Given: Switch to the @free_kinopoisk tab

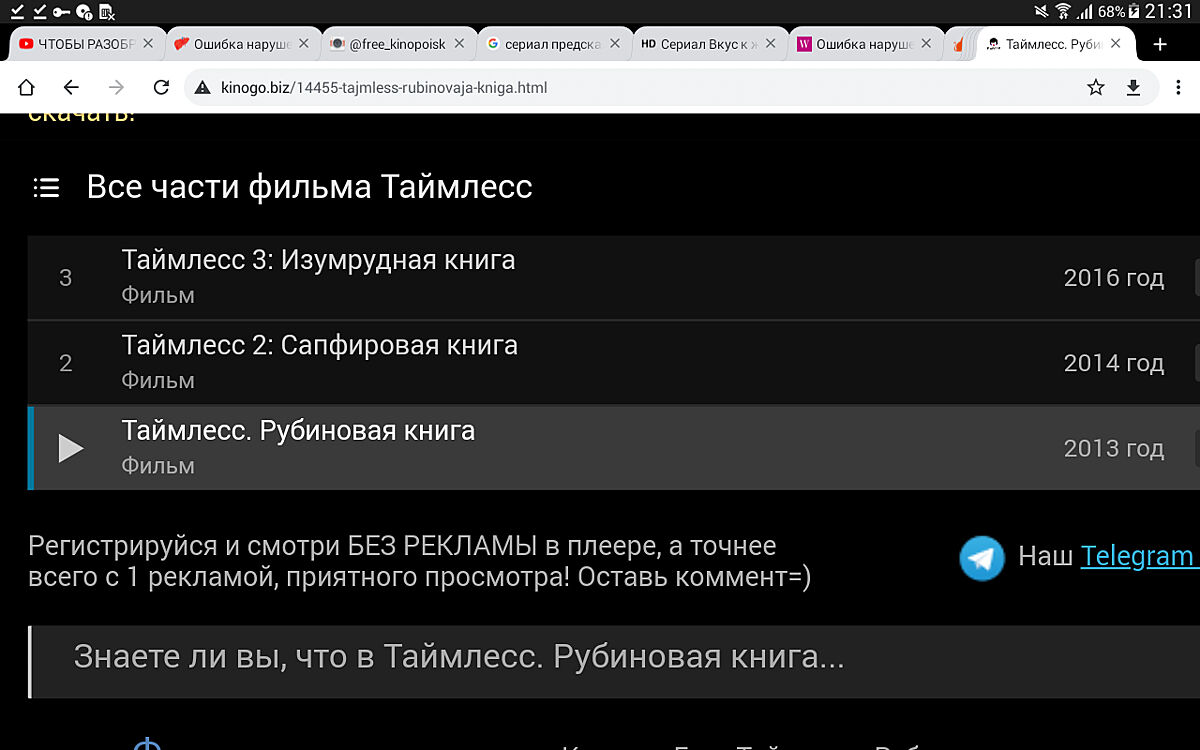Looking at the screenshot, I should (x=397, y=44).
